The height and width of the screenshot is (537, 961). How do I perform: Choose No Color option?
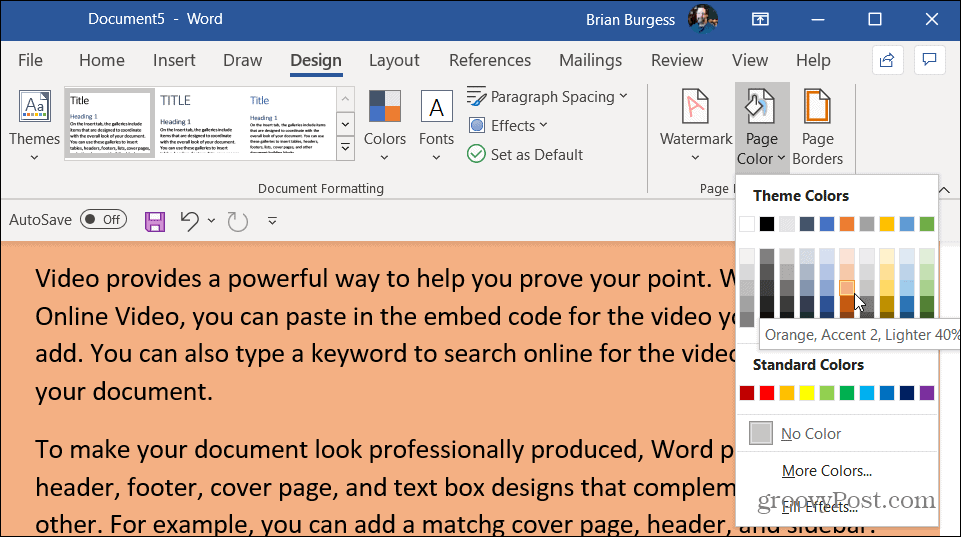(837, 433)
